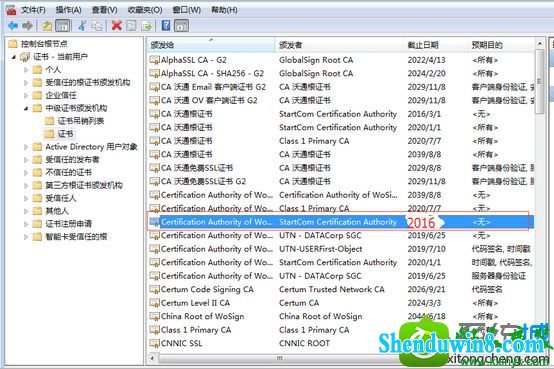Click the horizontal scrollbar left arrow
Image resolution: width=554 pixels, height=369 pixels.
[x=153, y=358]
